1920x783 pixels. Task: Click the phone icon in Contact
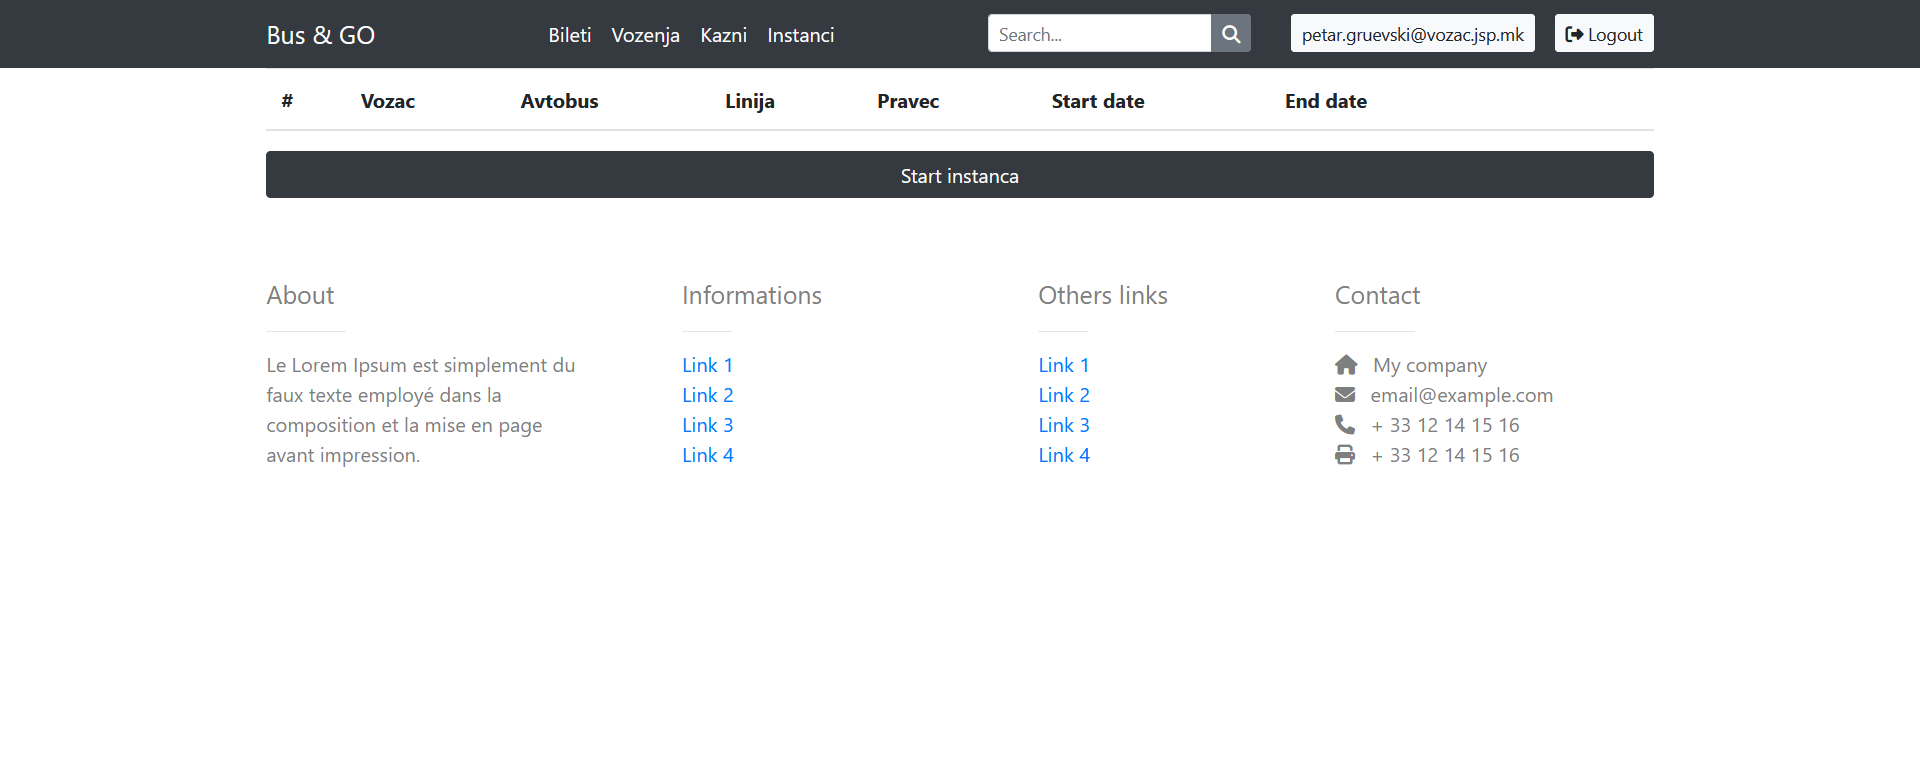click(1345, 425)
